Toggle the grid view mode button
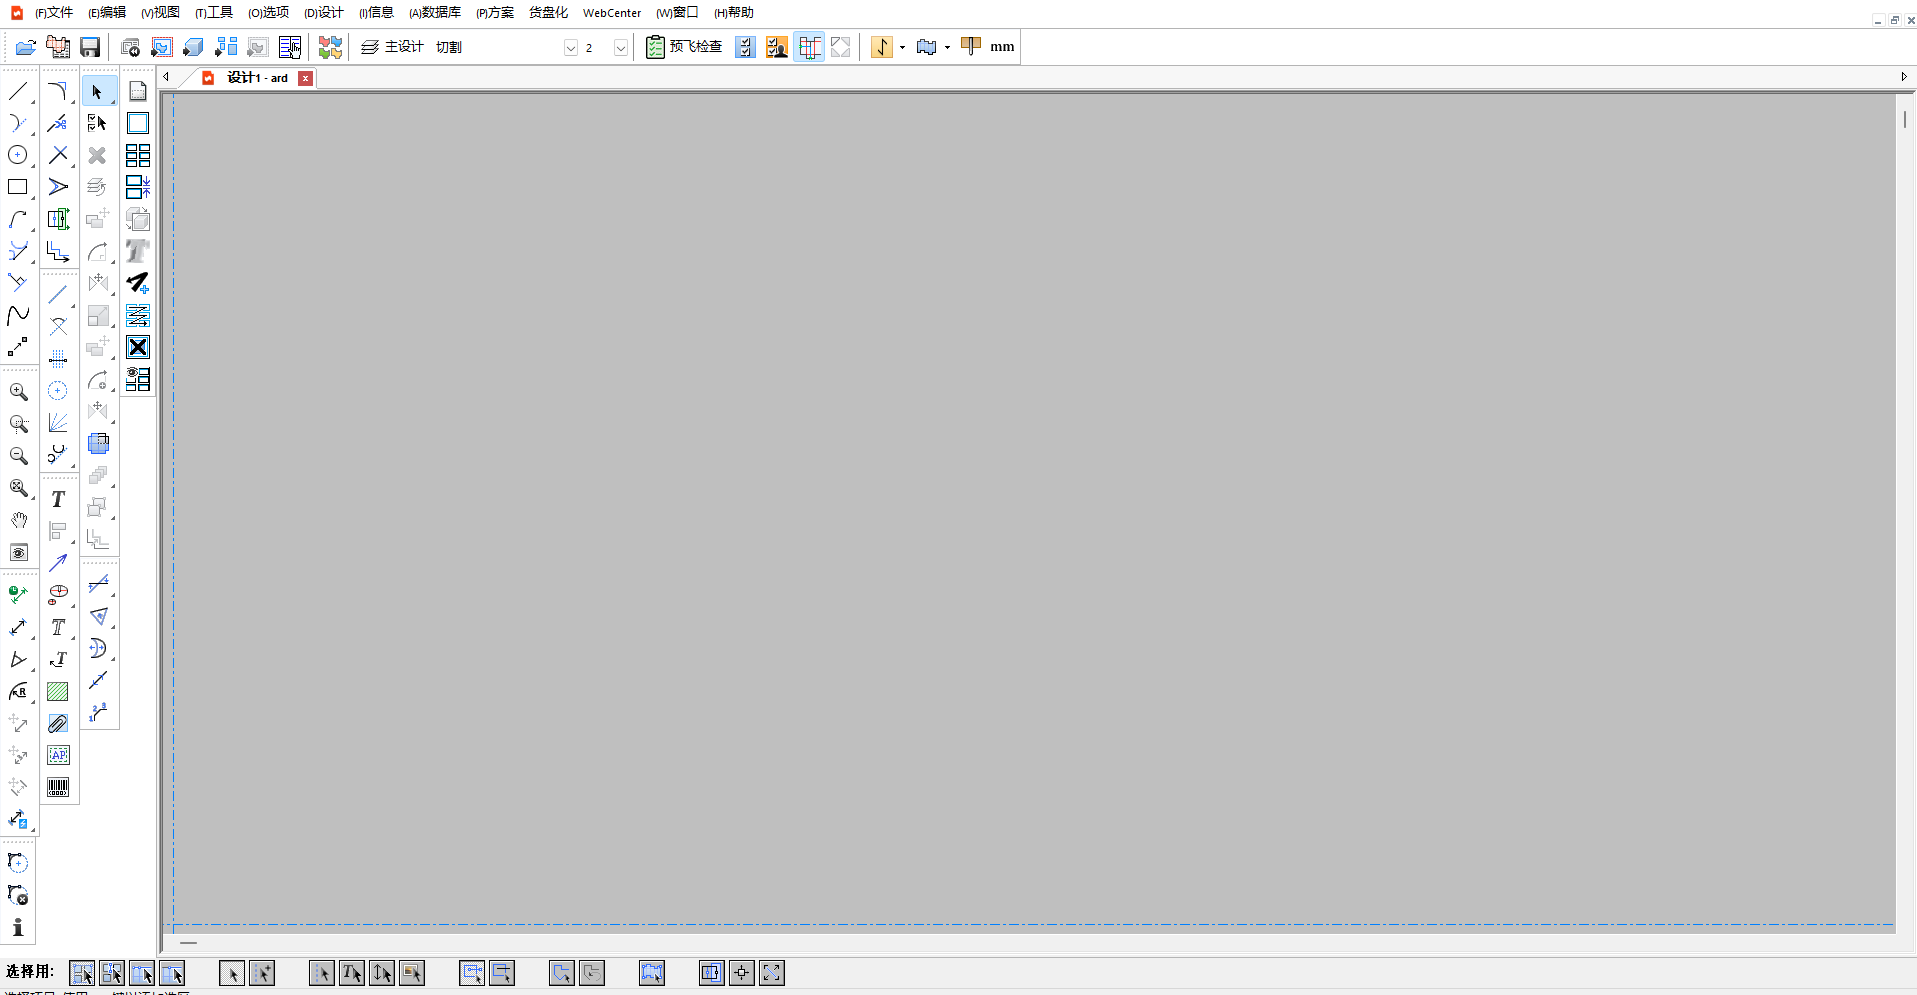Screen dimensions: 1917x995 (x=810, y=47)
